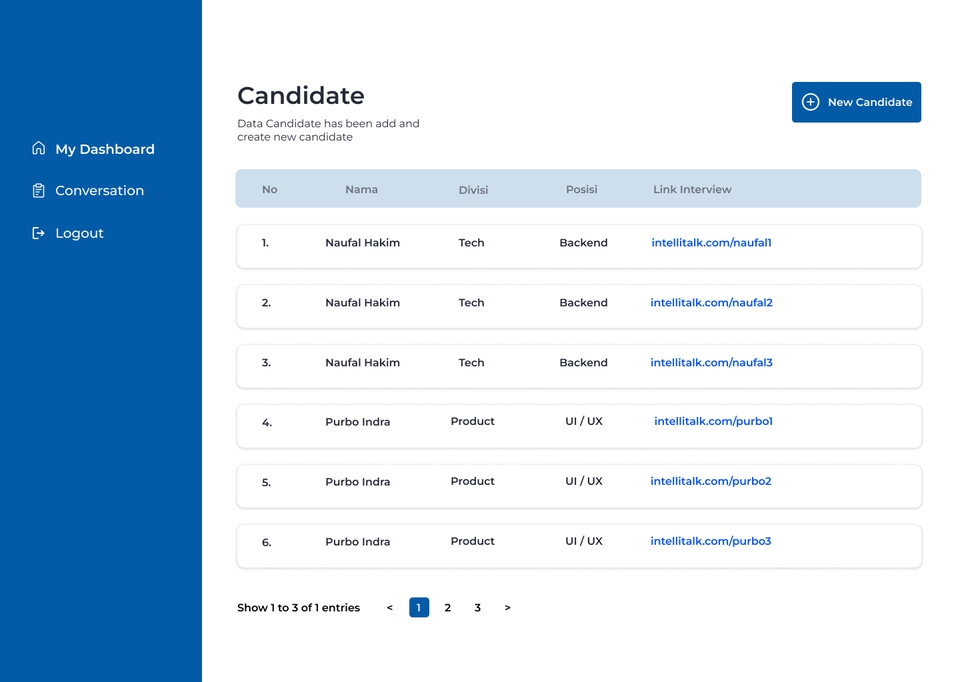Click the Nama column header
Viewport: 960px width, 682px height.
361,190
